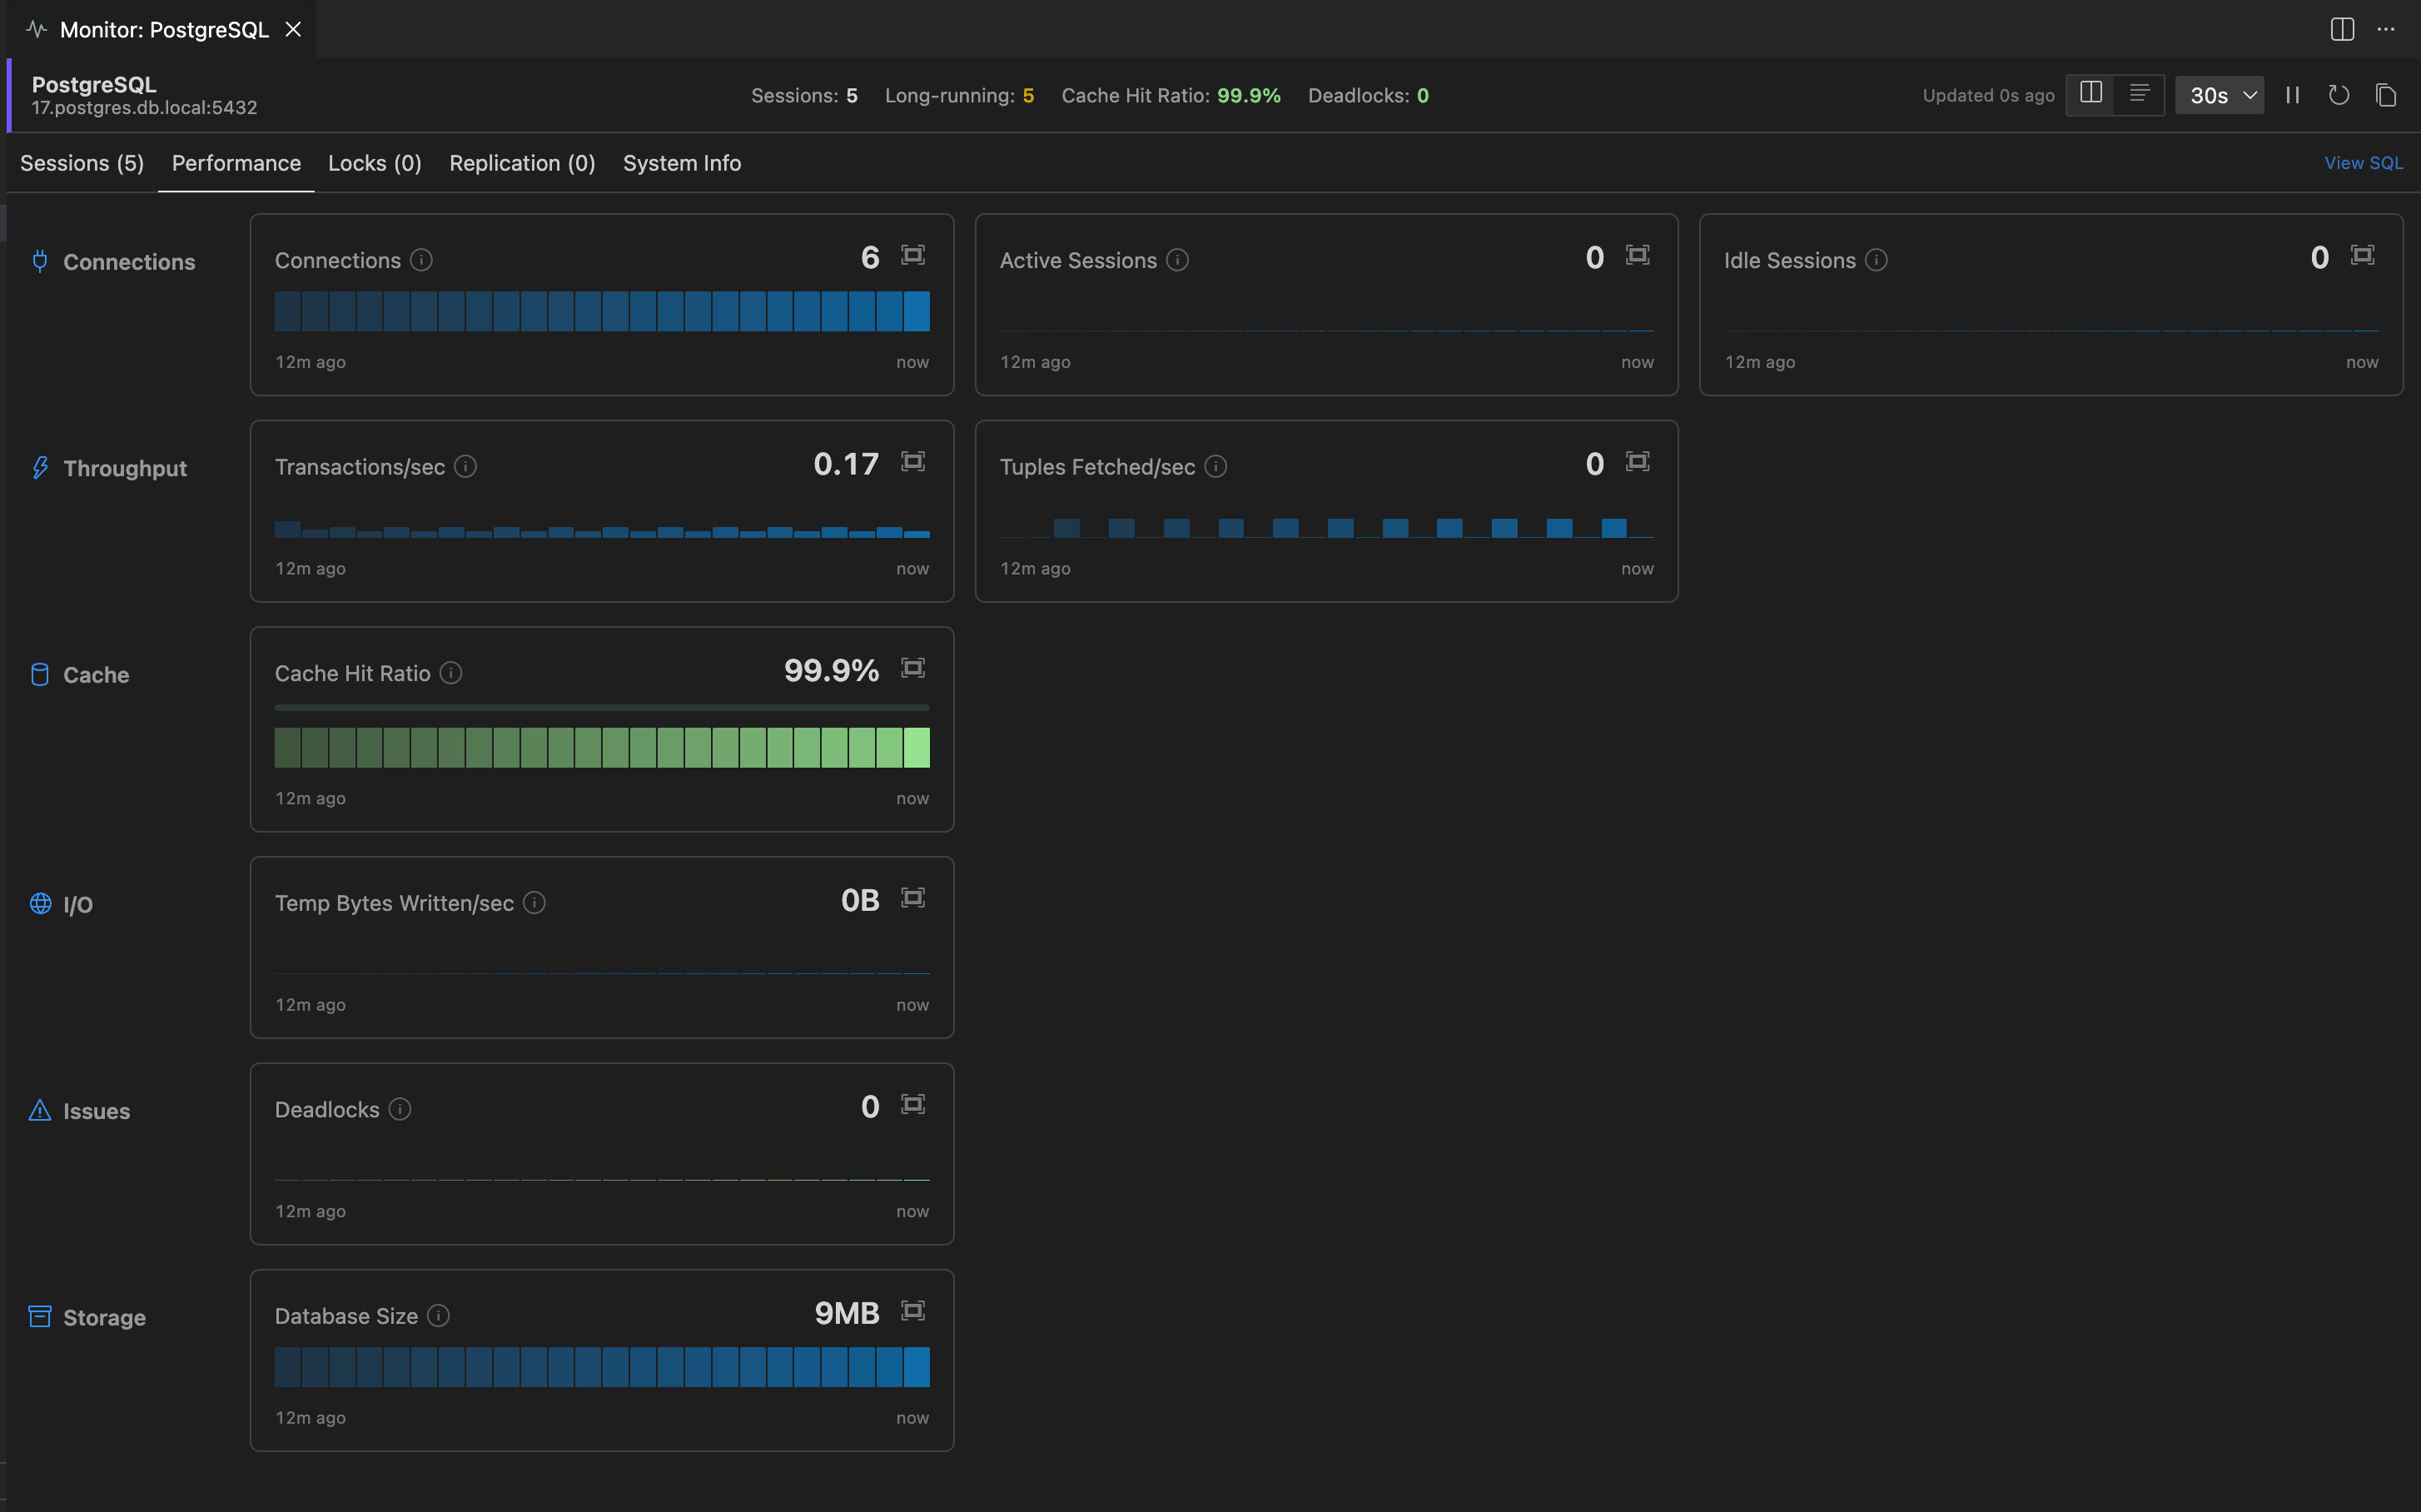Viewport: 2421px width, 1512px height.
Task: Click the latest bar in Database Size chart
Action: (916, 1367)
